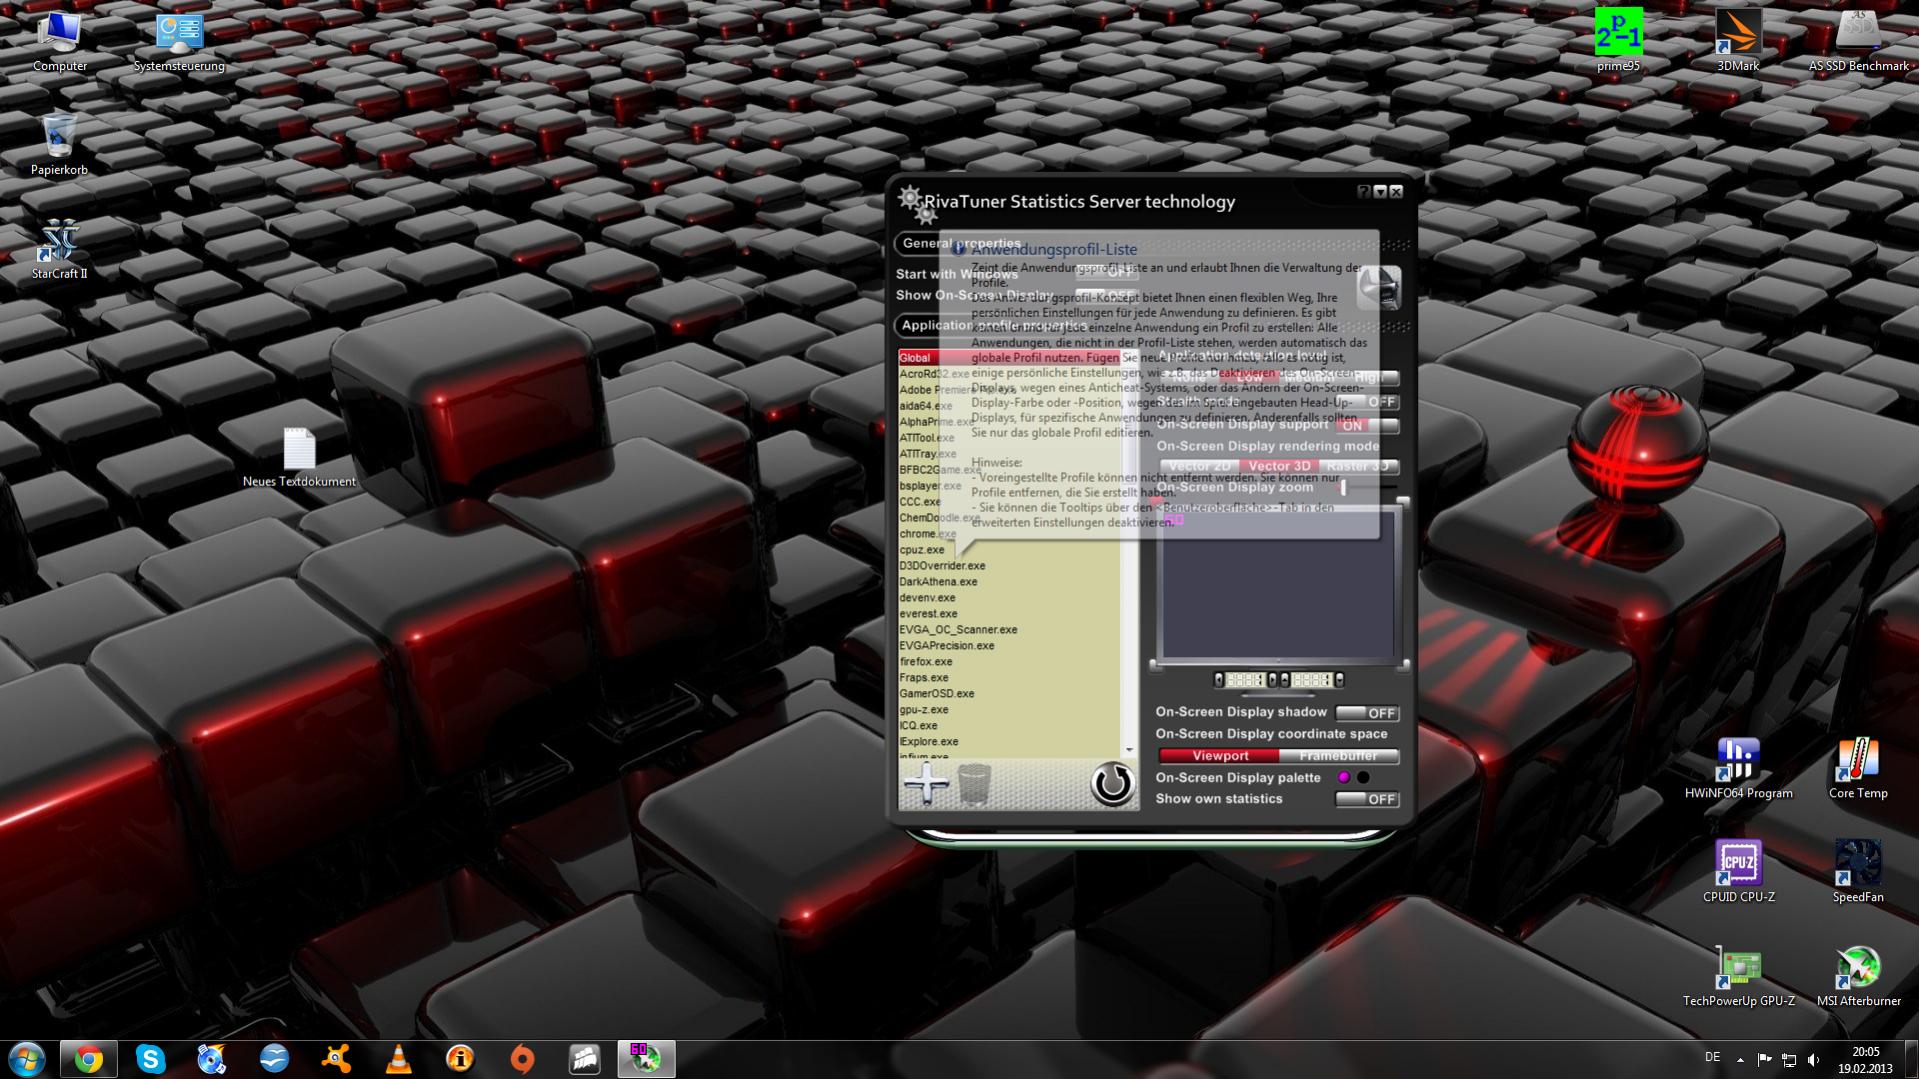Select IExplore.exe in the profile list
Screen dimensions: 1919x1079
(1009, 742)
